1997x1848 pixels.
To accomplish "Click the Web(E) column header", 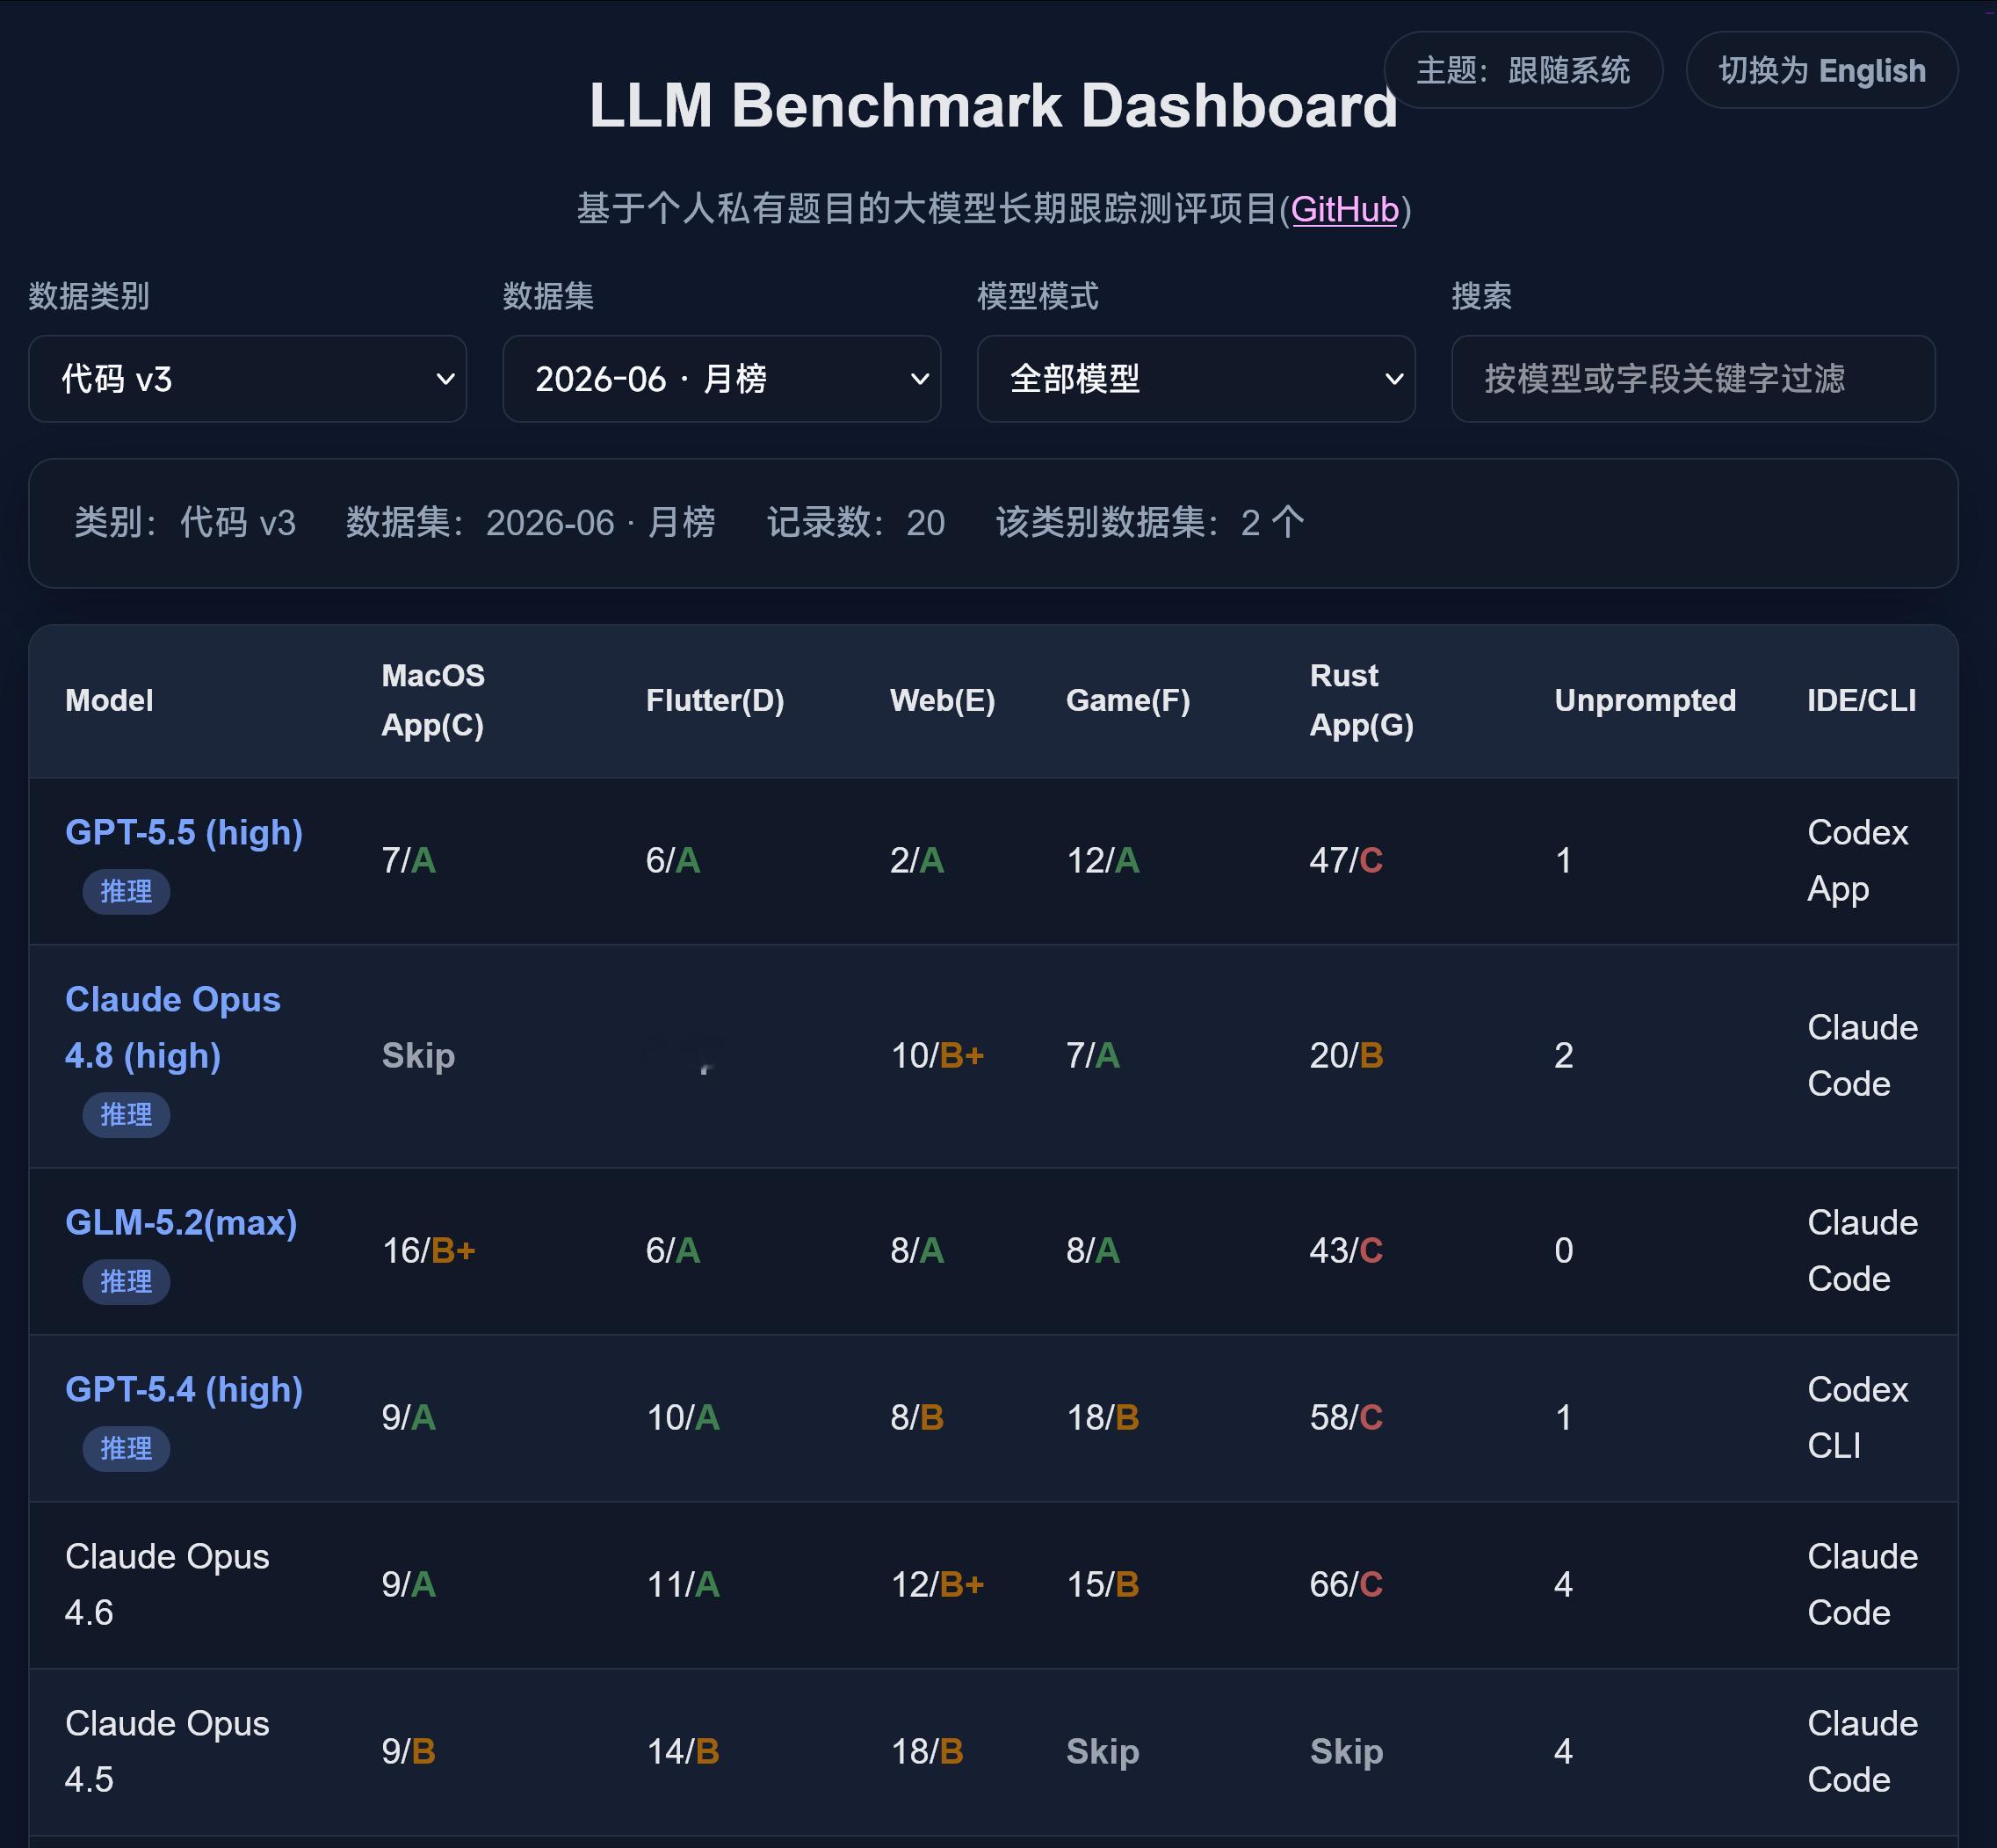I will pos(942,700).
